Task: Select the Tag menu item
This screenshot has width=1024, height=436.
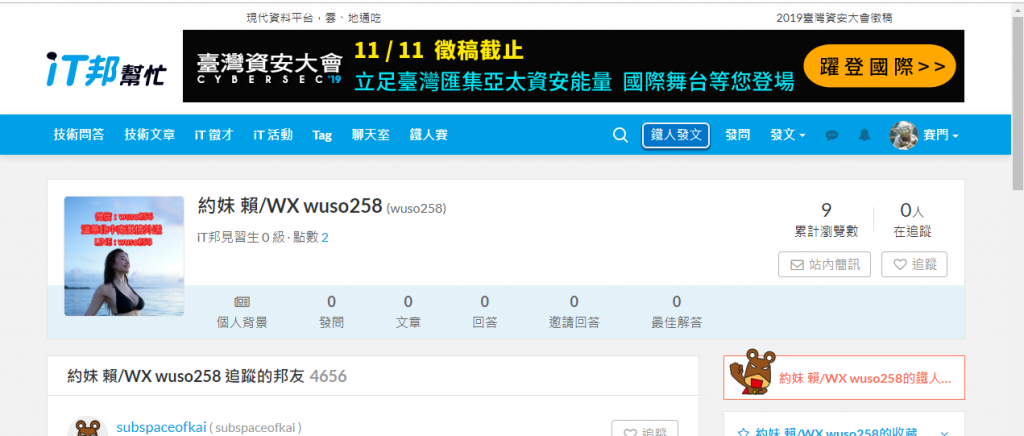Action: tap(322, 135)
